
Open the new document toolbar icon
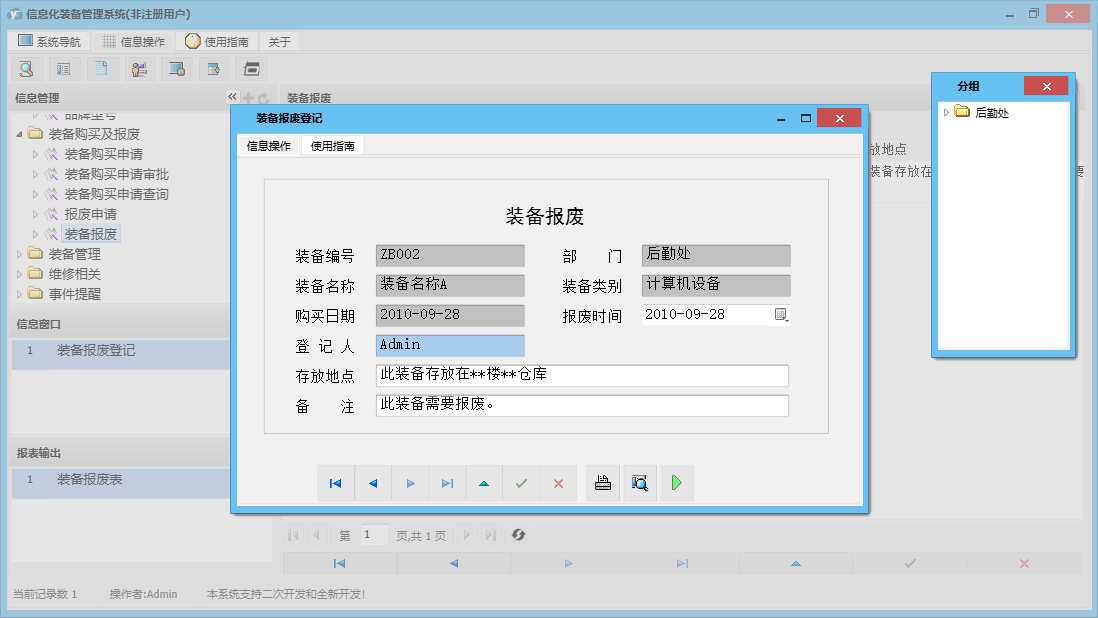point(102,69)
